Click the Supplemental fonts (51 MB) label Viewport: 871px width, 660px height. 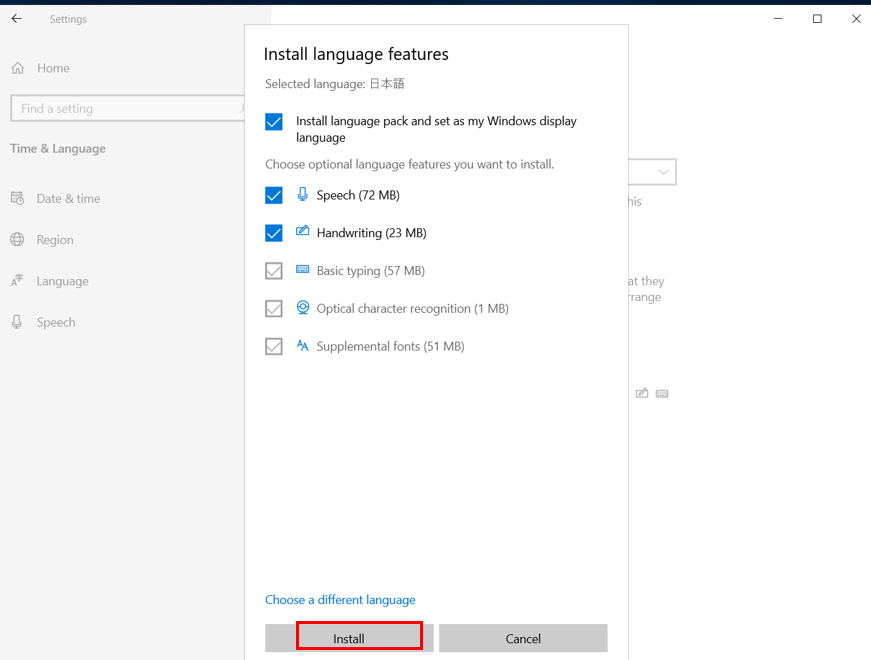(391, 346)
